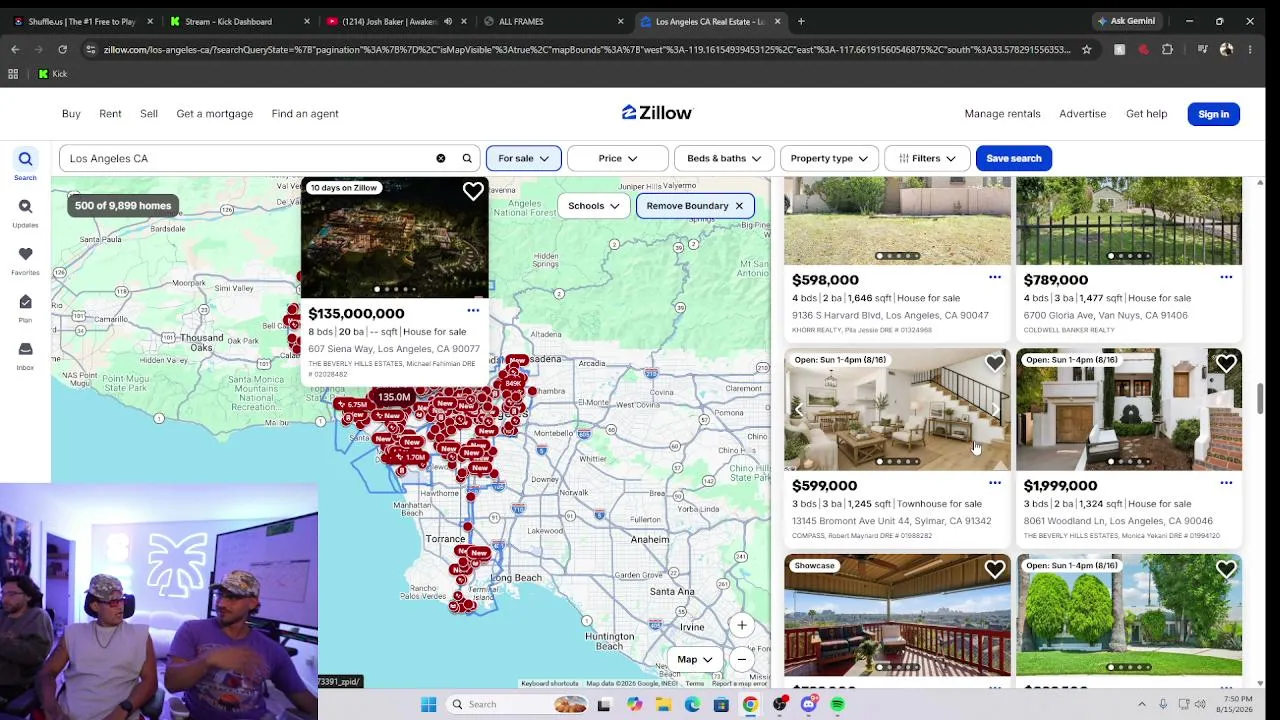Expand the Property type dropdown
1280x720 pixels.
click(829, 158)
